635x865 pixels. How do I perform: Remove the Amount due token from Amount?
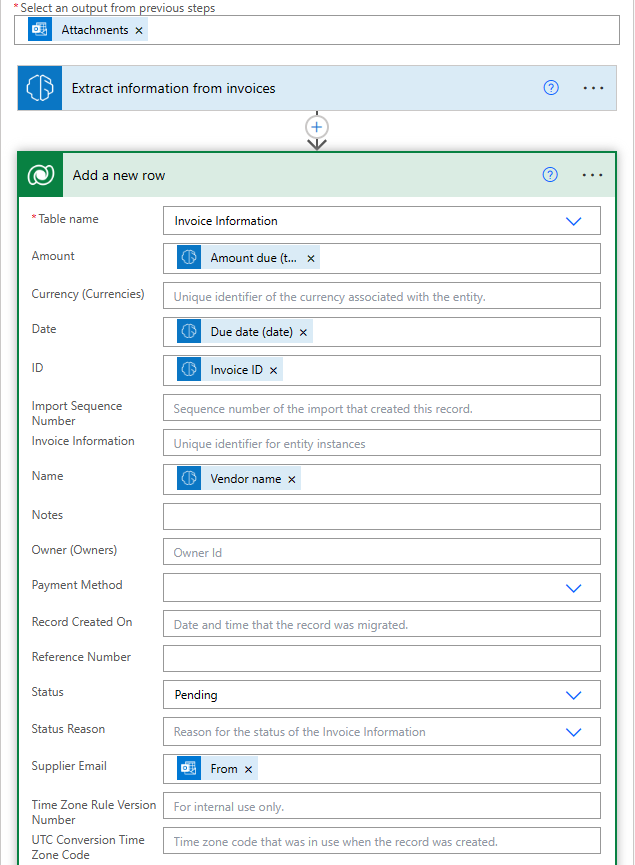pyautogui.click(x=311, y=258)
